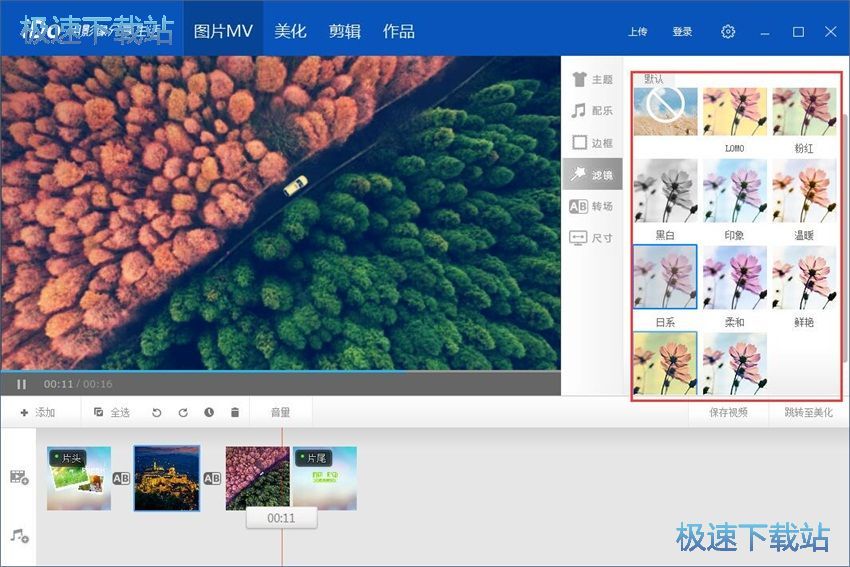The height and width of the screenshot is (567, 850).
Task: Apply the 印象 filter
Action: pos(735,190)
